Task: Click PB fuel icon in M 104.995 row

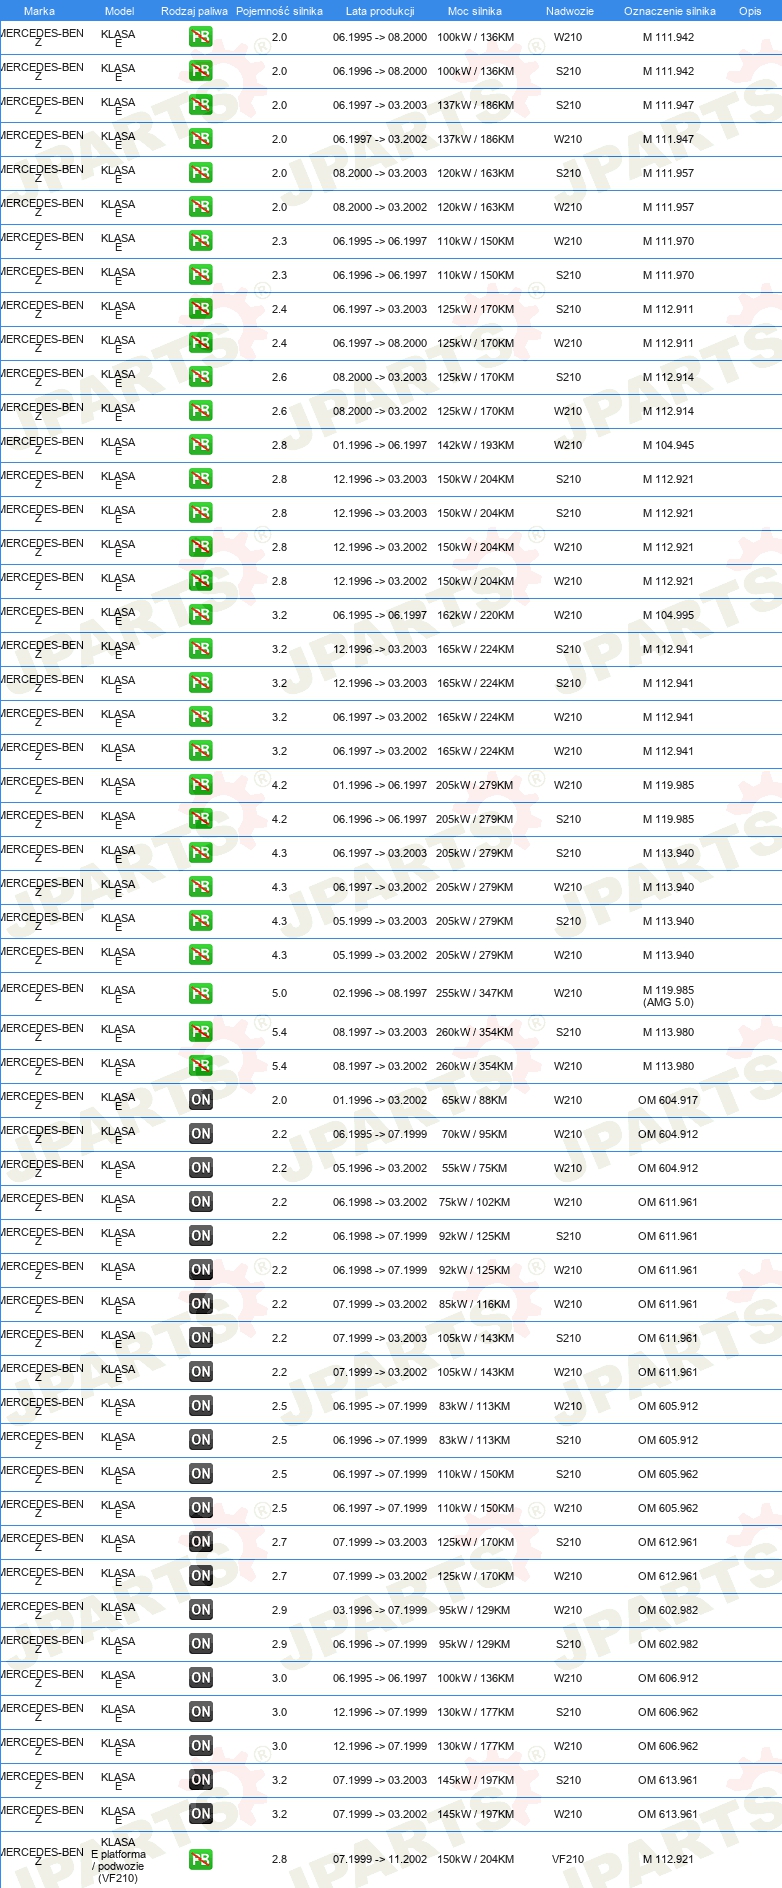Action: 201,615
